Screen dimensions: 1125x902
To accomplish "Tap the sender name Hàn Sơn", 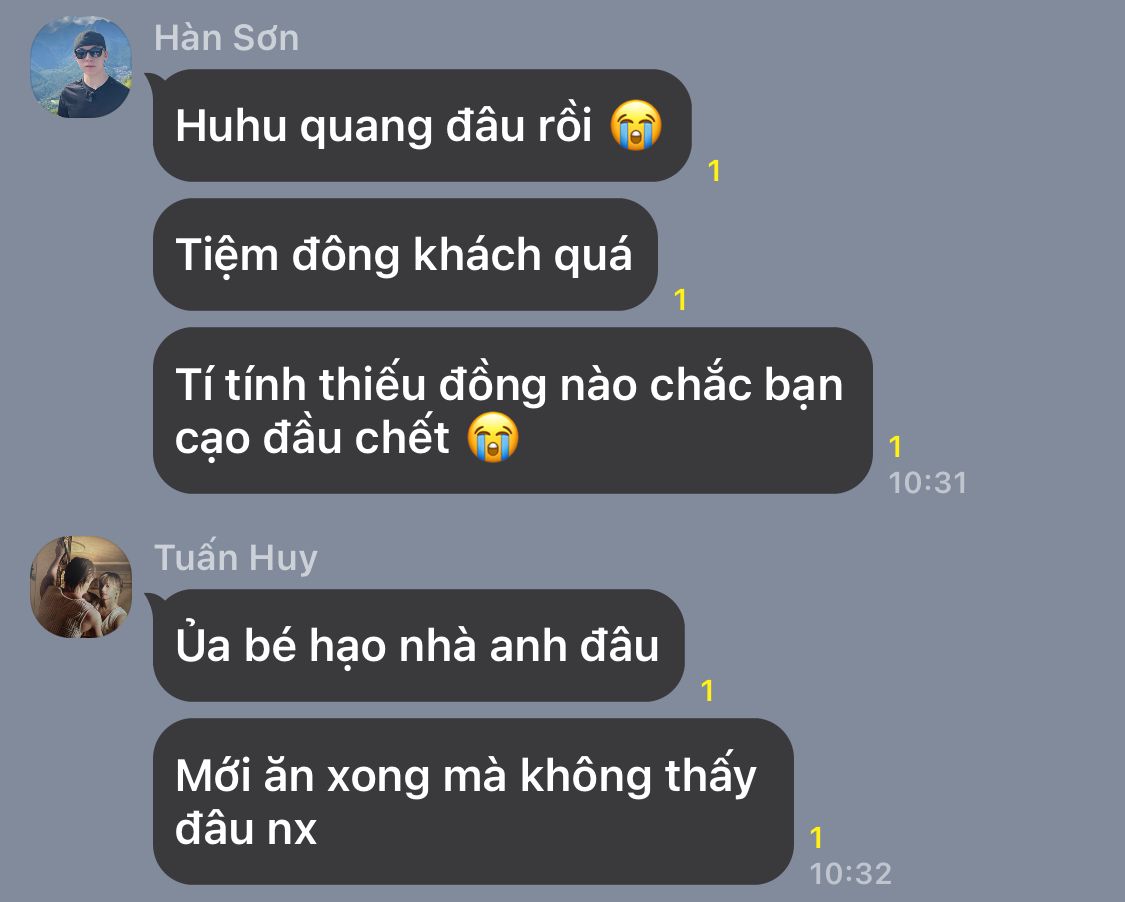I will [x=227, y=37].
